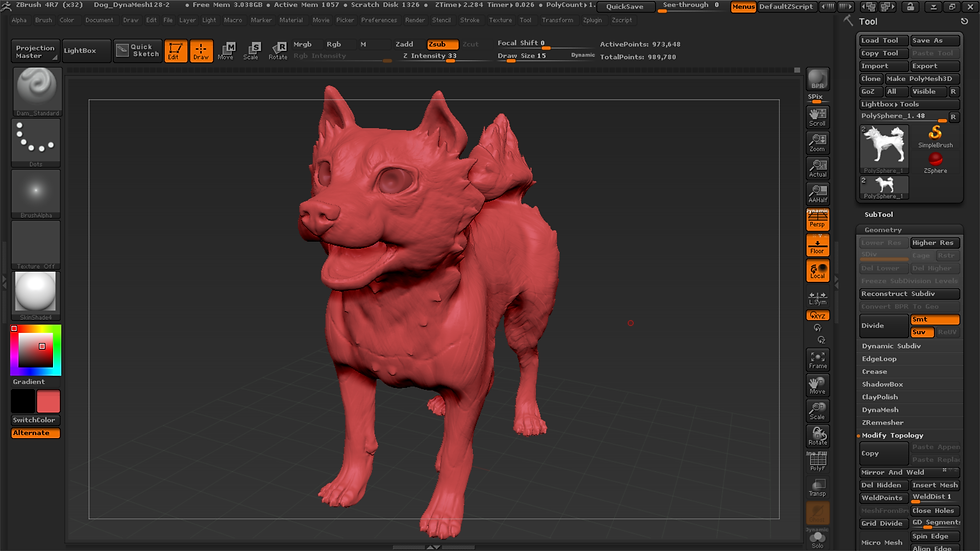Select the small PolySphere_1 dog thumbnail
Screen dimensions: 980x551
pyautogui.click(x=884, y=187)
